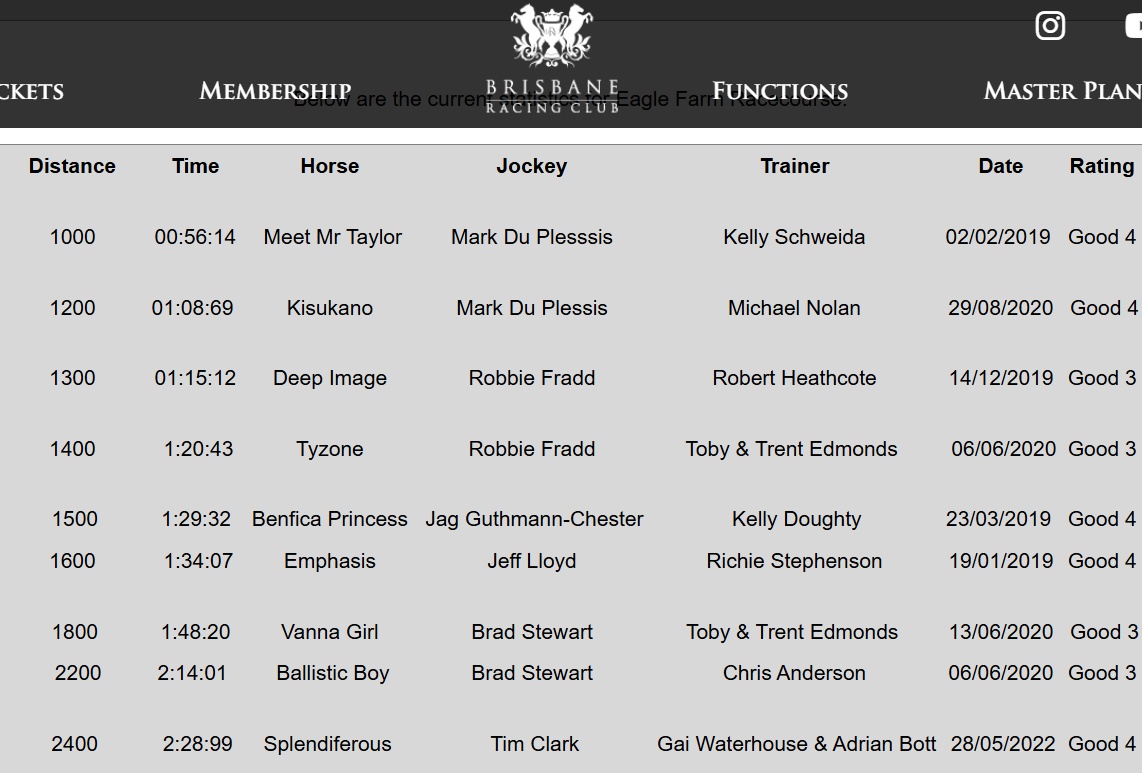Sort records by the Date column header

[x=1000, y=166]
